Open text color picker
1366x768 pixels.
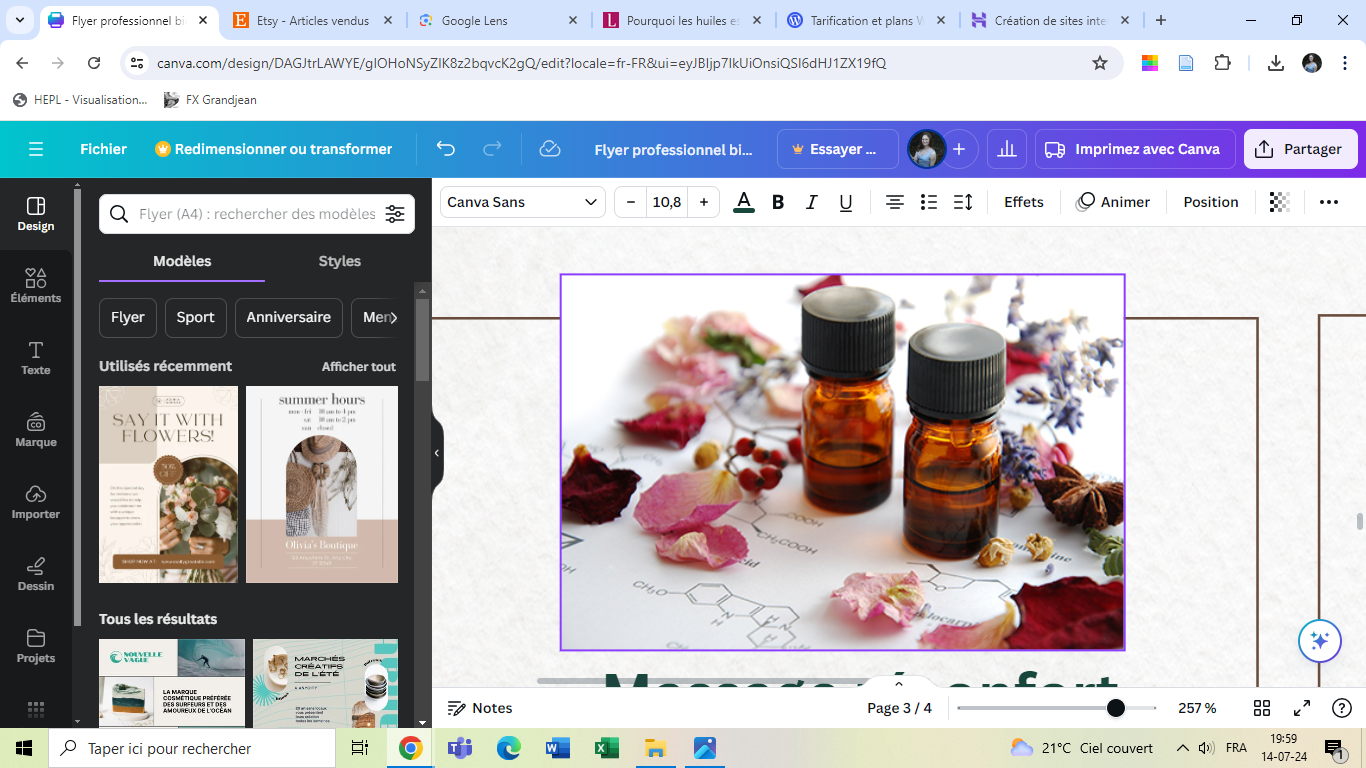click(744, 202)
